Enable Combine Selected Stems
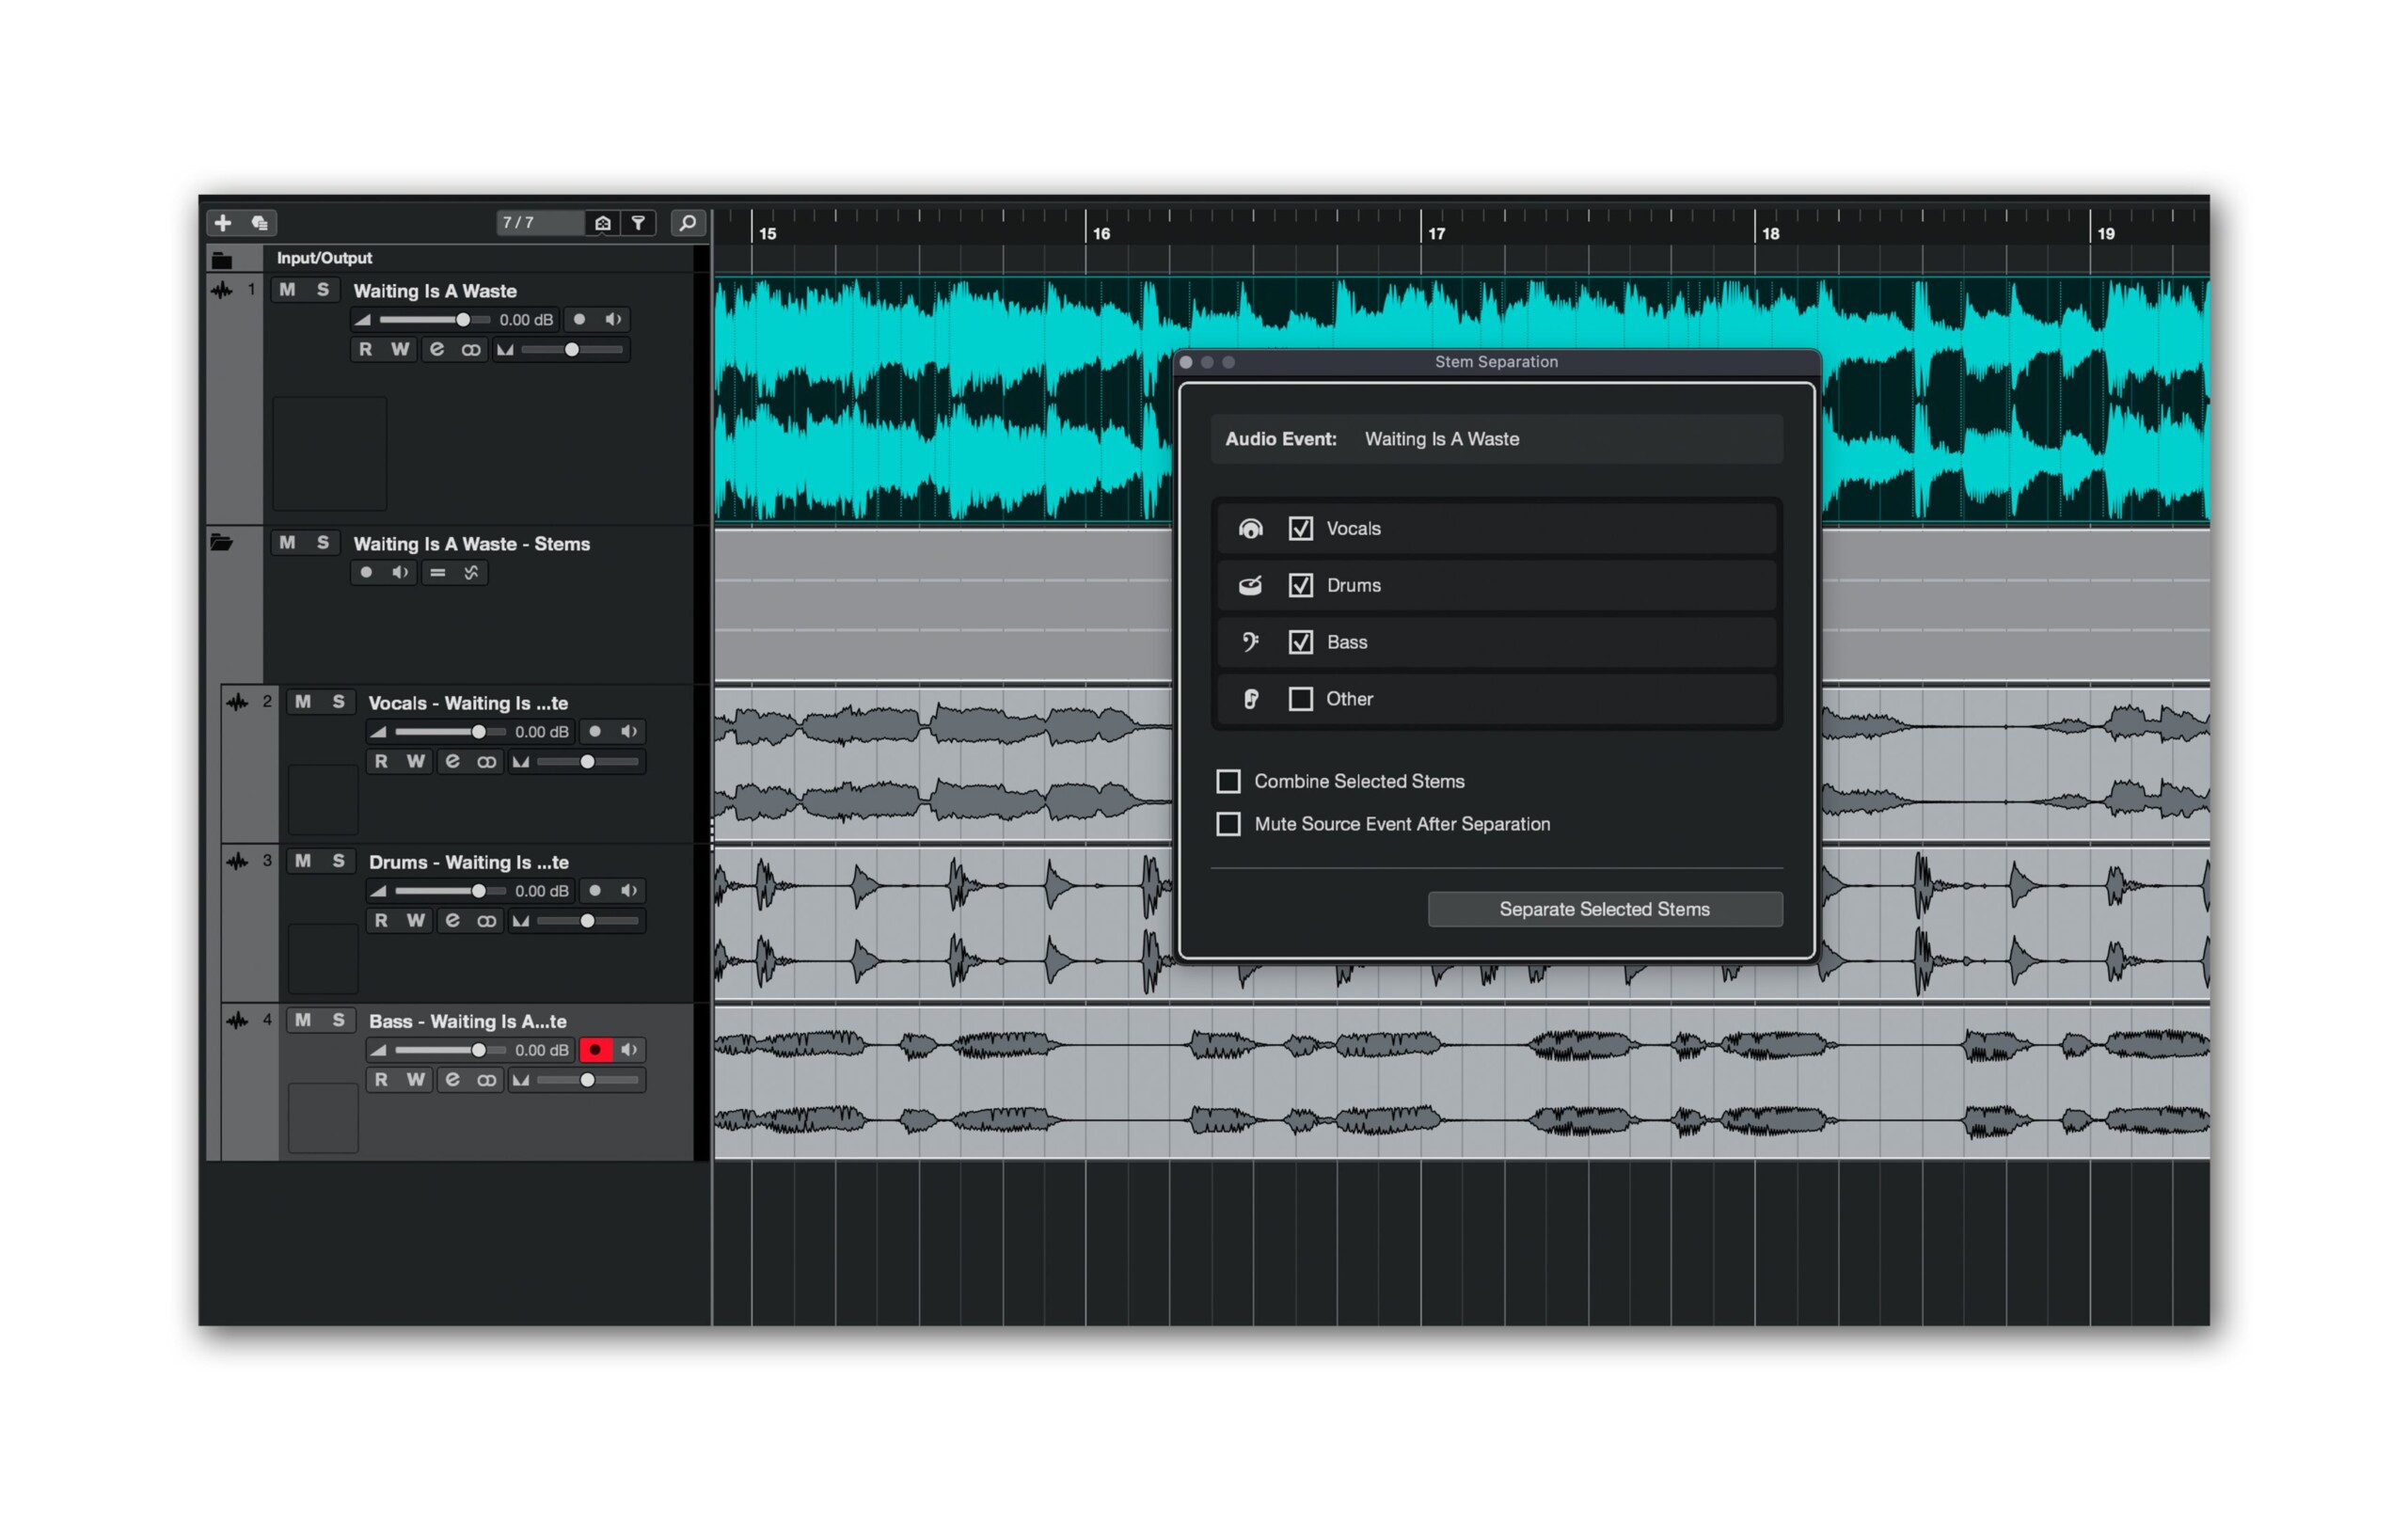 click(x=1229, y=781)
